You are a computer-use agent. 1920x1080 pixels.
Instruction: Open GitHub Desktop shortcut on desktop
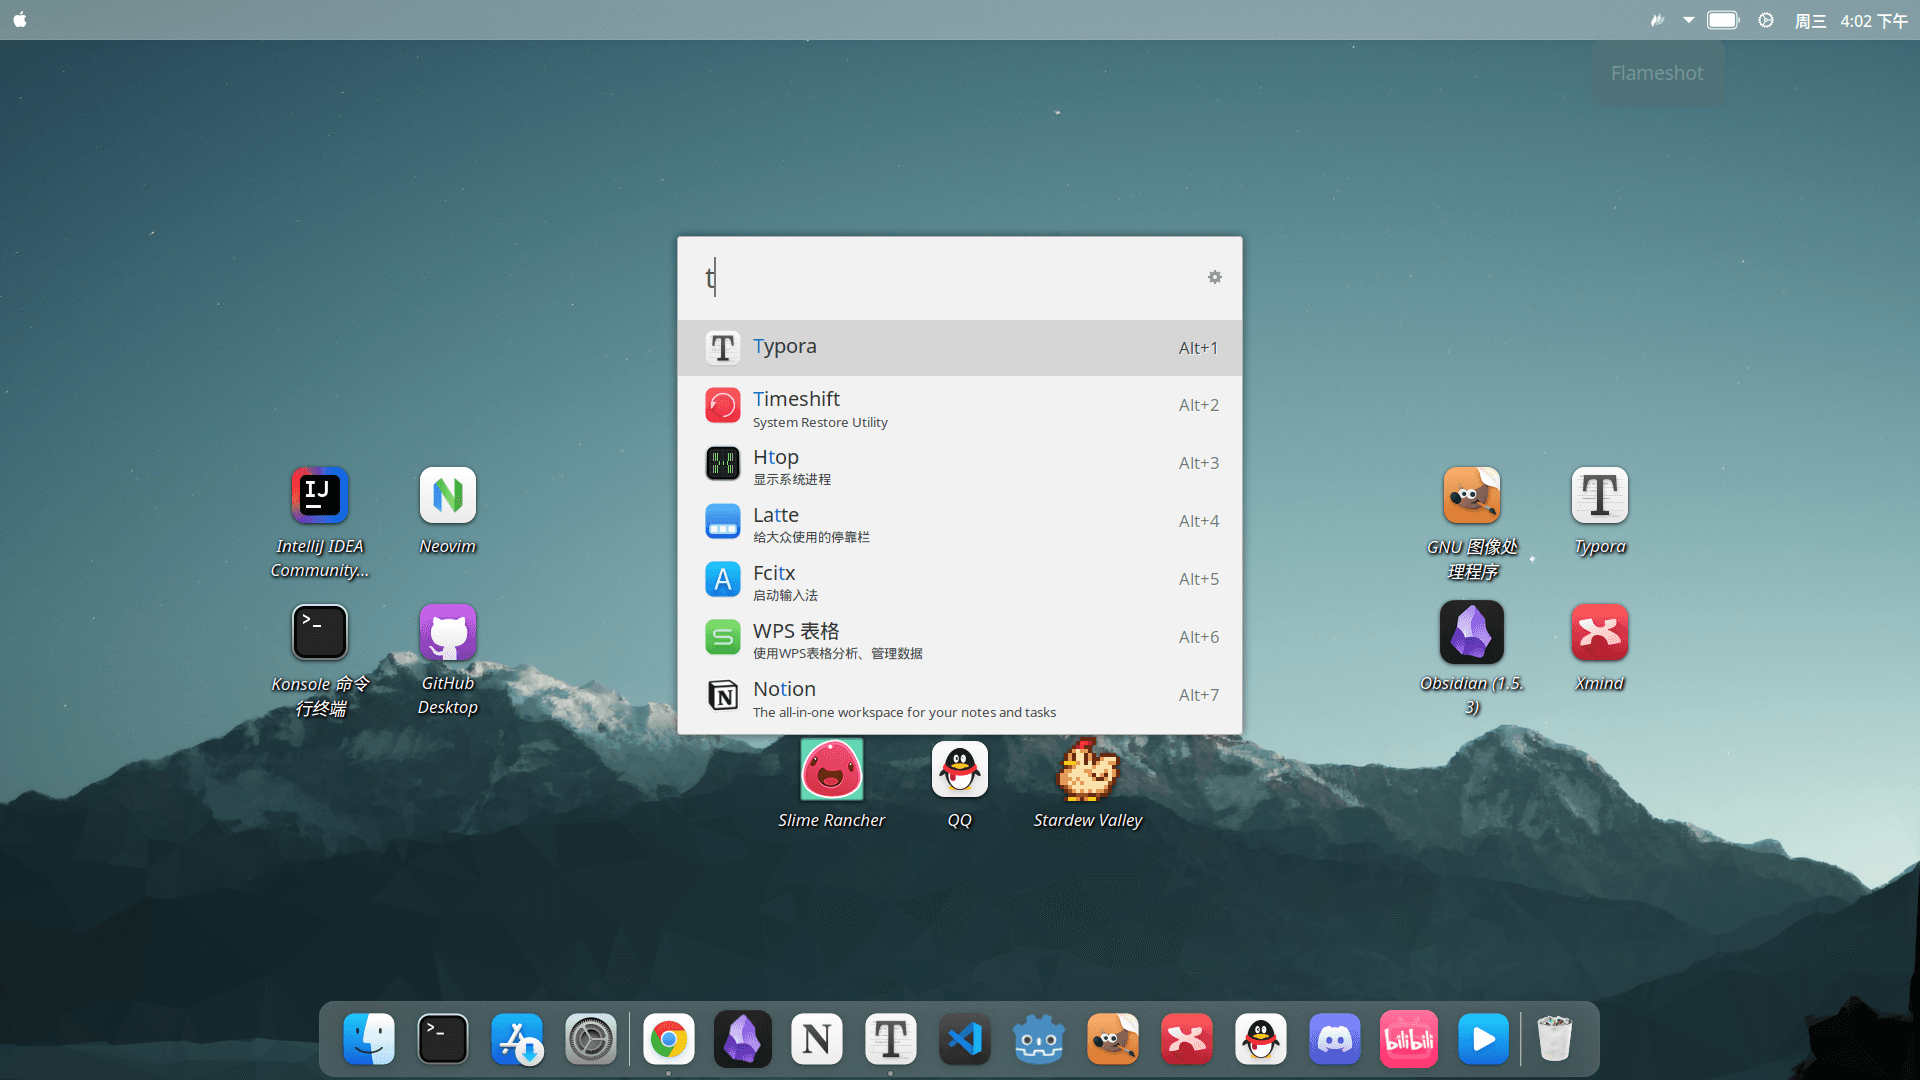pyautogui.click(x=448, y=660)
